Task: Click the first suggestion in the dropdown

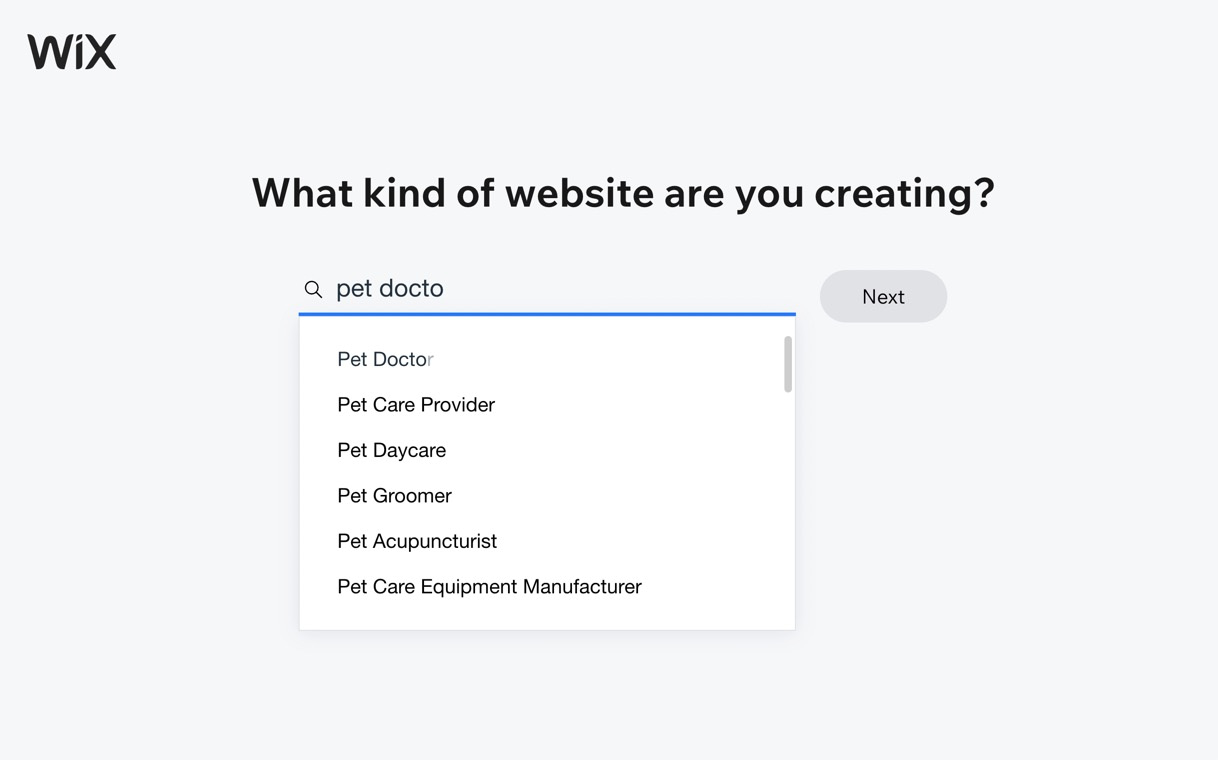Action: (385, 359)
